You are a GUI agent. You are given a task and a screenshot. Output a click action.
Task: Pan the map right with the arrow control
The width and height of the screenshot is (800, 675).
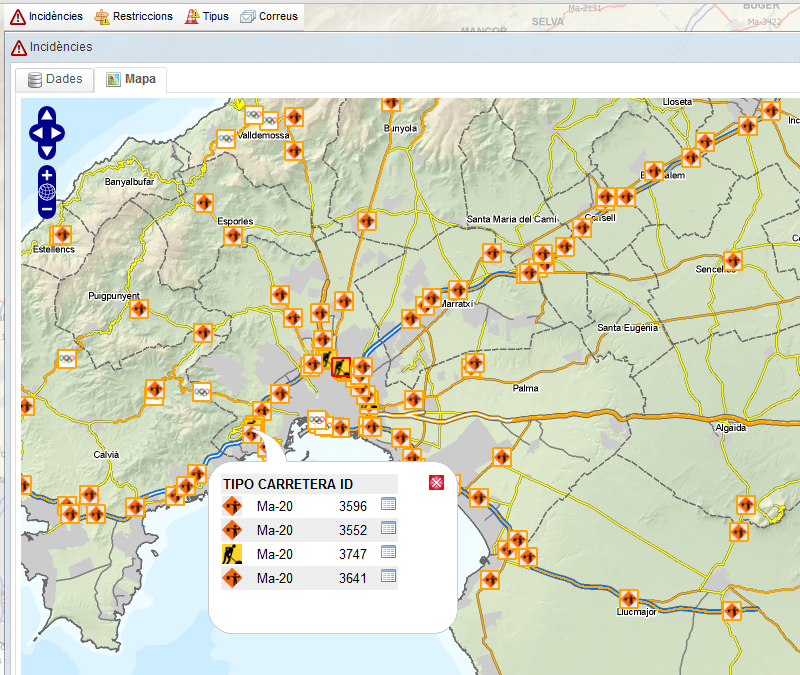[x=58, y=133]
